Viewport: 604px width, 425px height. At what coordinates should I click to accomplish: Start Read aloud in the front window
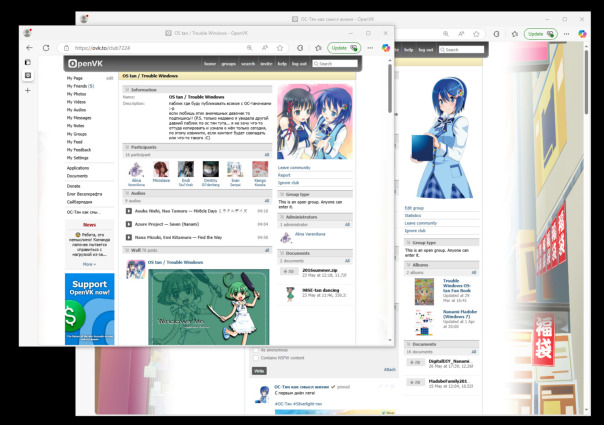click(265, 48)
